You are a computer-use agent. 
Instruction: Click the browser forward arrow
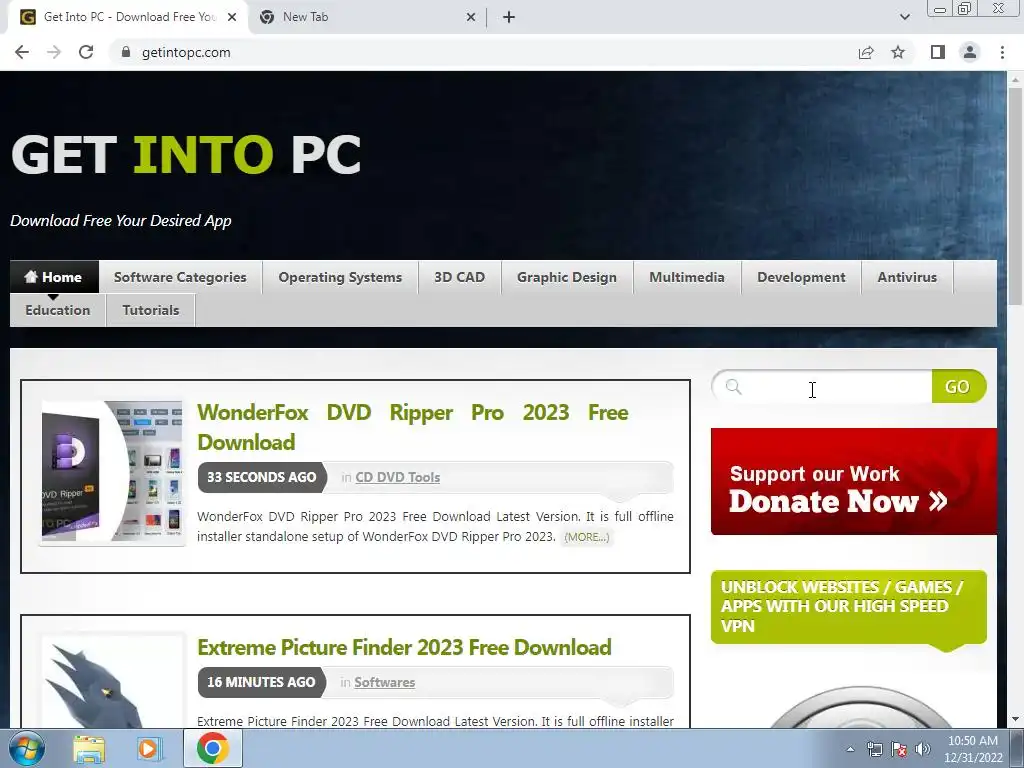tap(54, 52)
